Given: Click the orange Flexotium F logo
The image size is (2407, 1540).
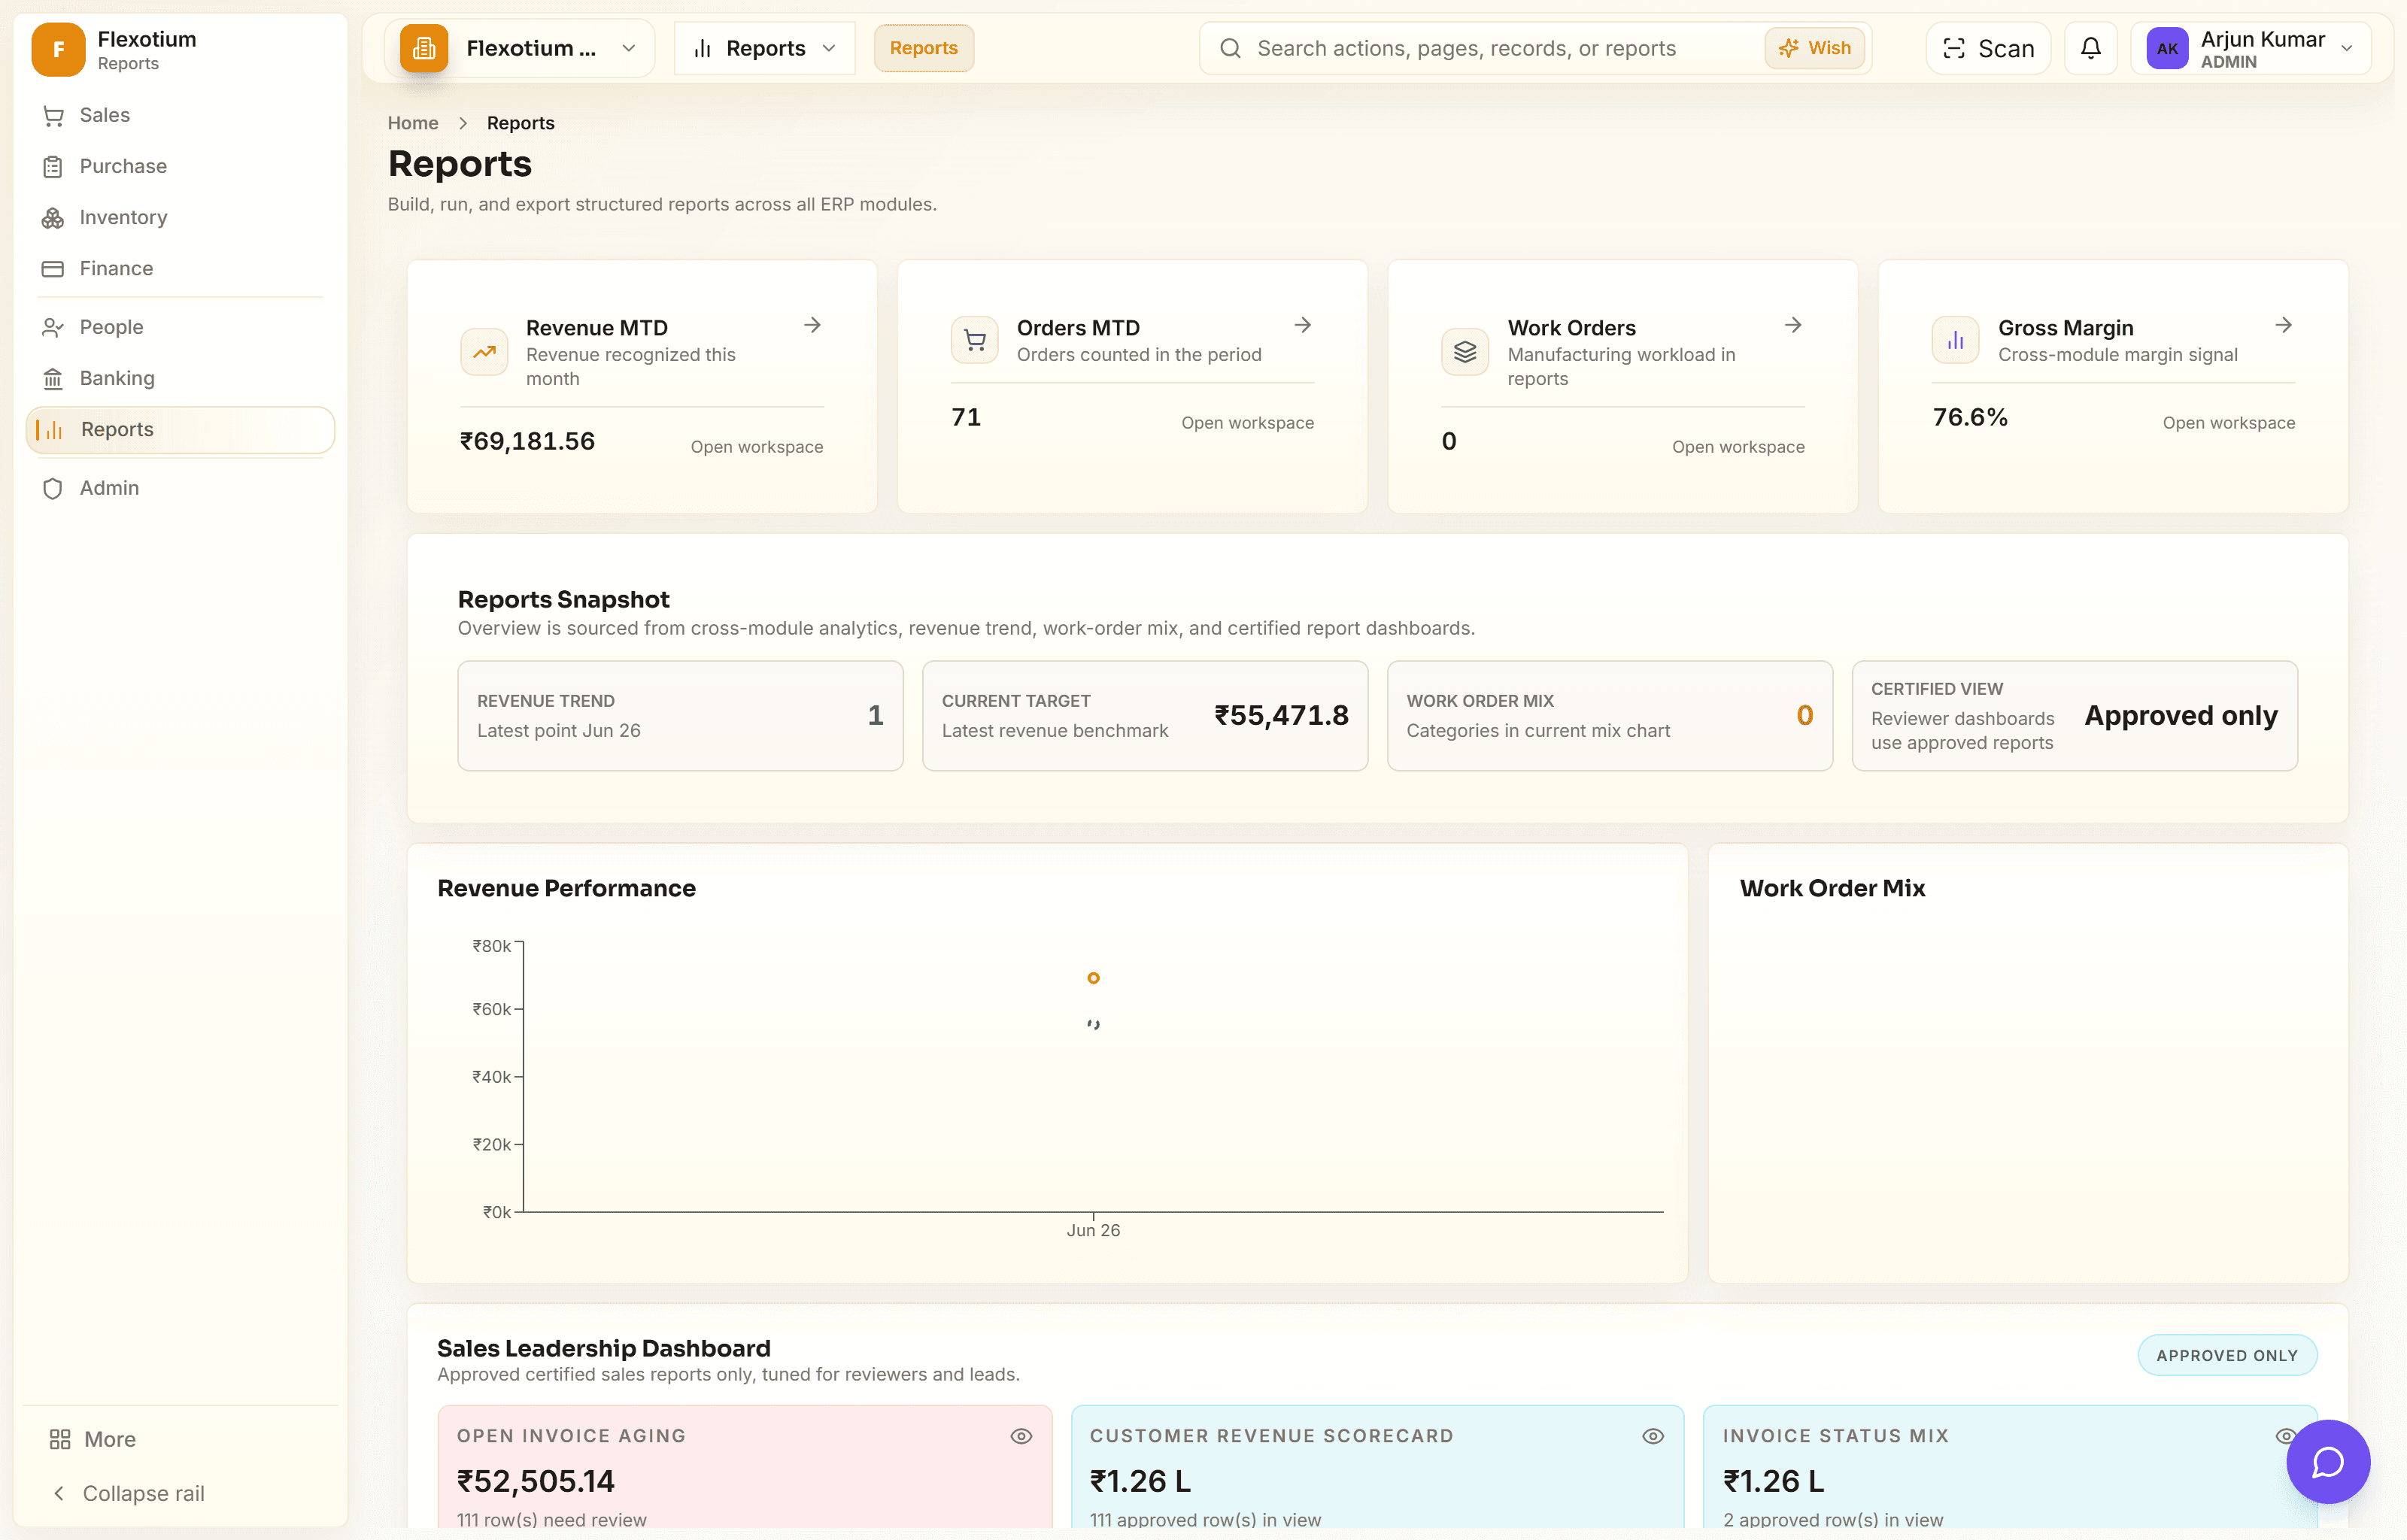Looking at the screenshot, I should coord(58,49).
